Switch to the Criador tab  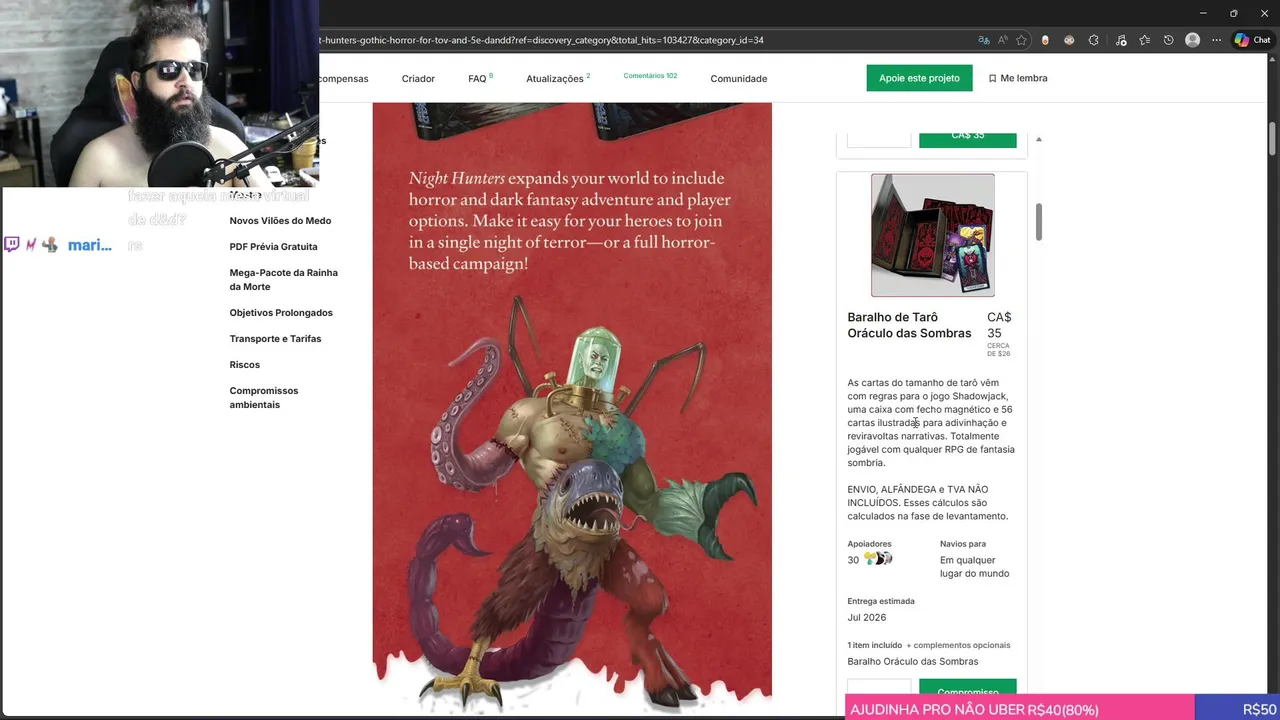tap(418, 78)
